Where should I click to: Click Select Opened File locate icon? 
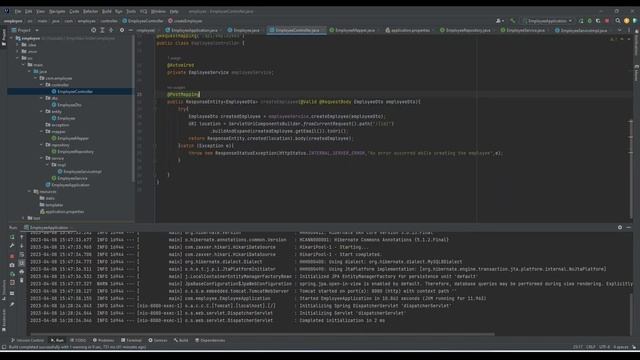[93, 30]
